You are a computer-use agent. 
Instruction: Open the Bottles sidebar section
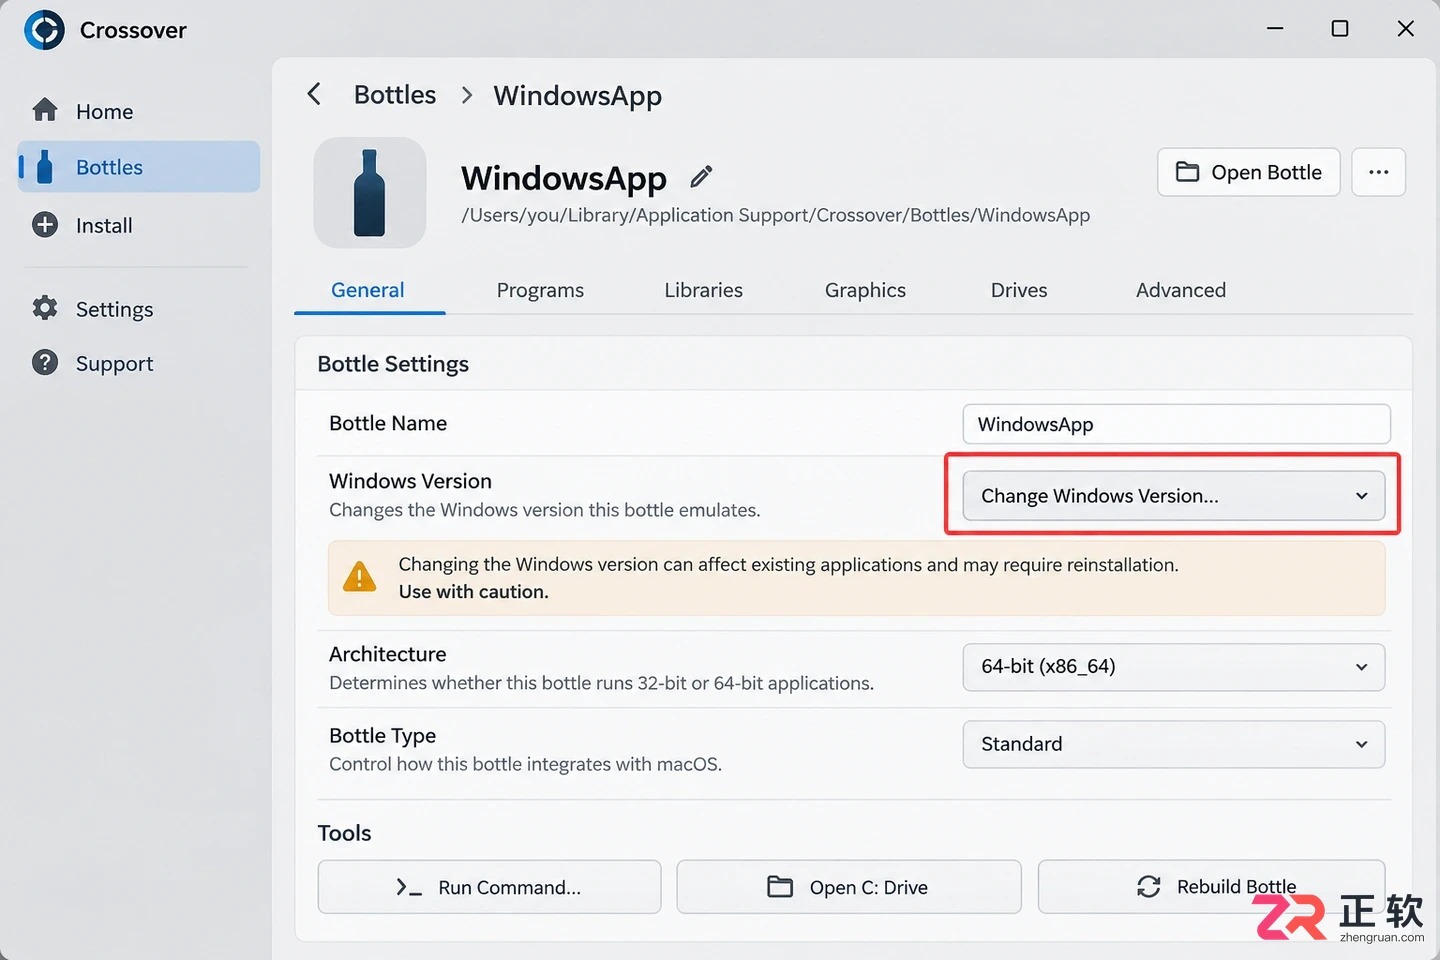[x=139, y=167]
